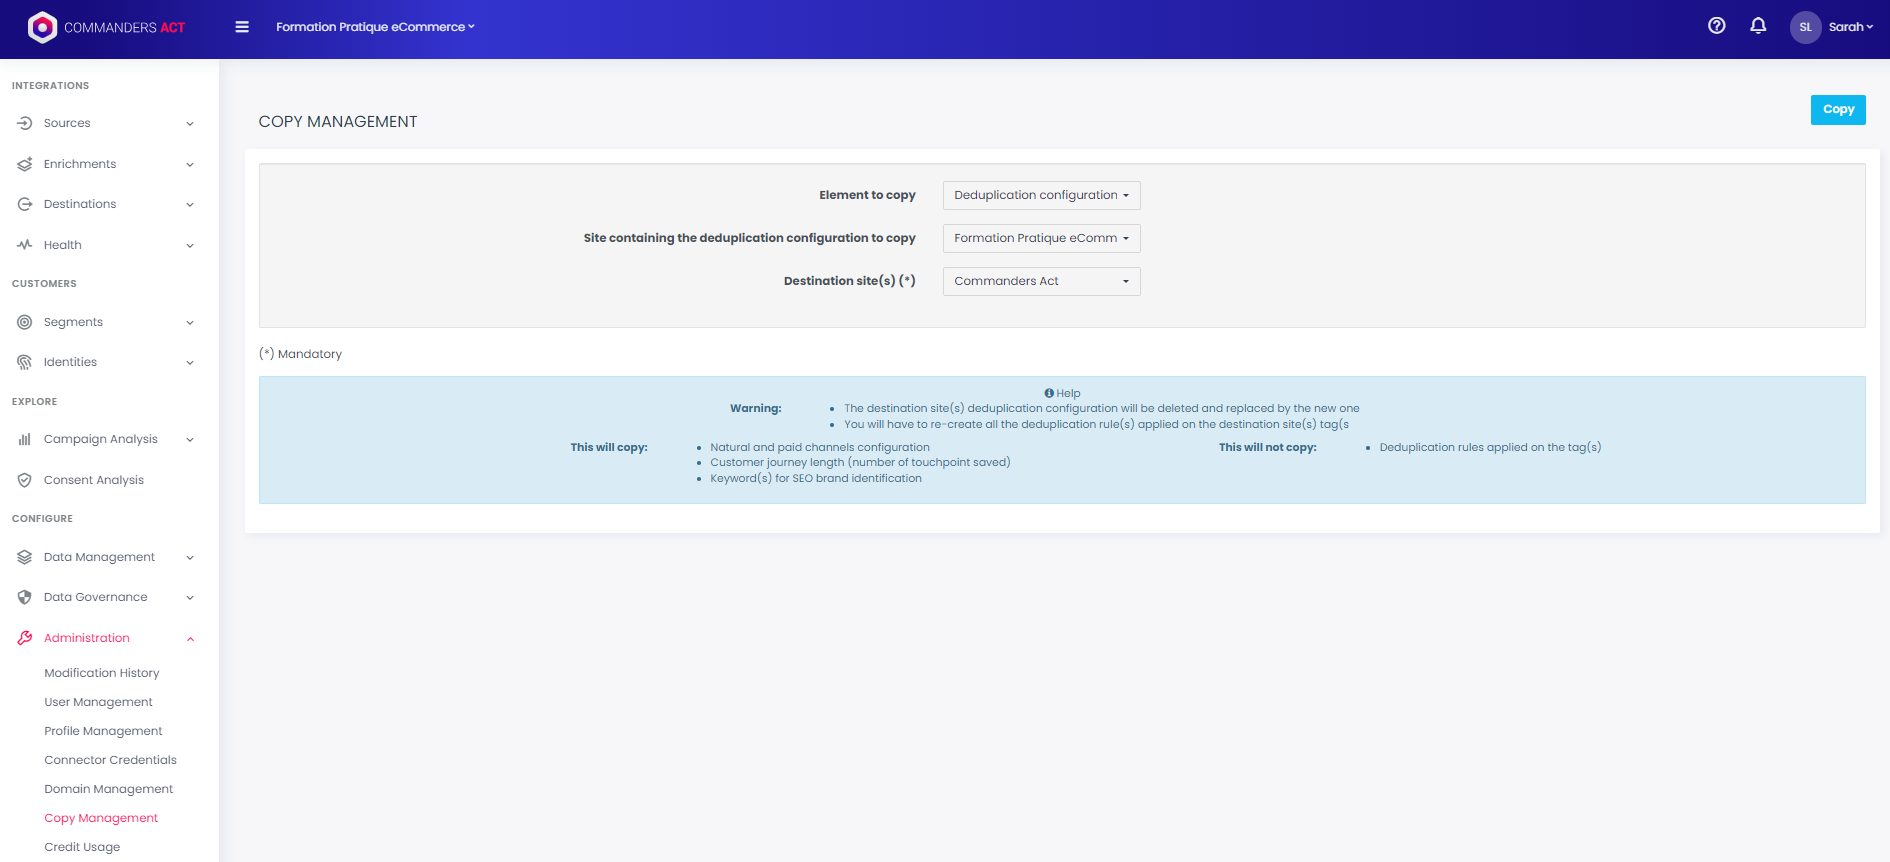Open the Element to copy dropdown

(x=1041, y=195)
